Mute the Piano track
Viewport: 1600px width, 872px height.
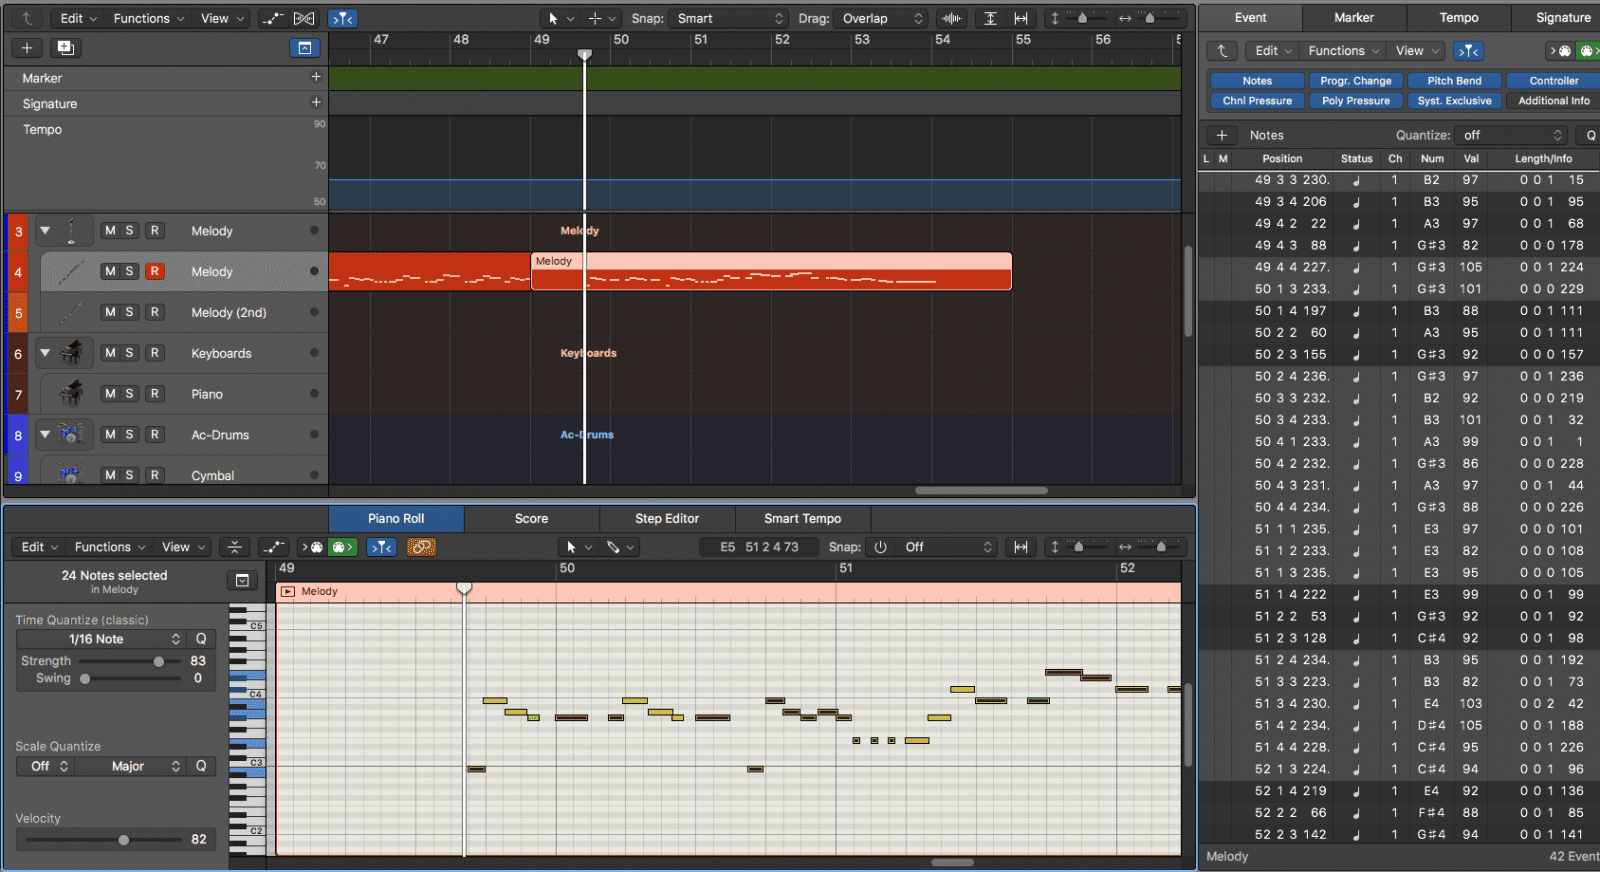click(x=110, y=394)
